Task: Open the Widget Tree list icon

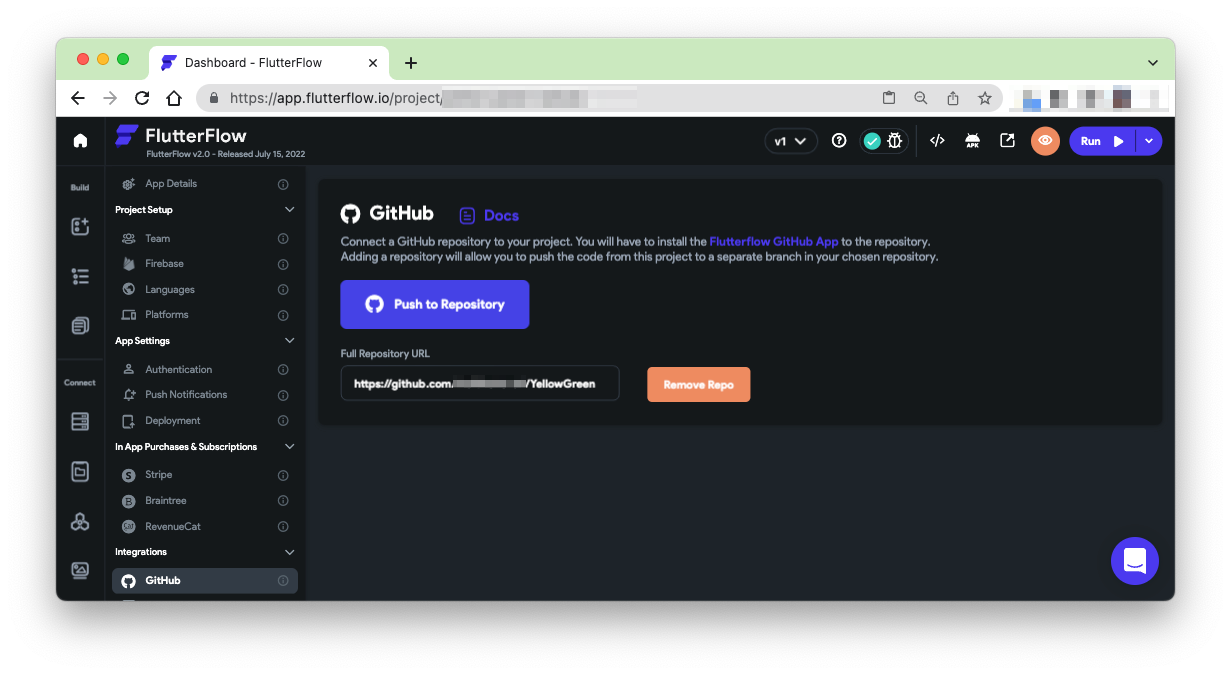Action: point(80,276)
